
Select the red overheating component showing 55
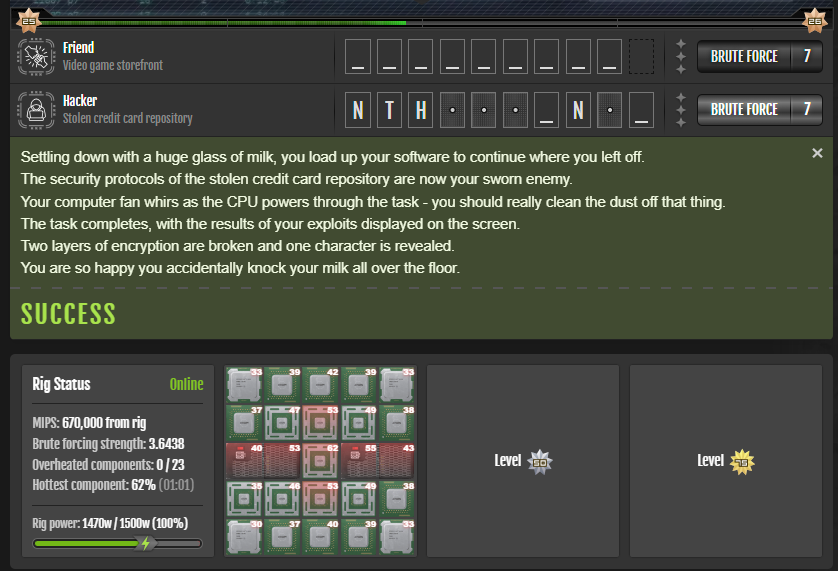click(x=359, y=460)
